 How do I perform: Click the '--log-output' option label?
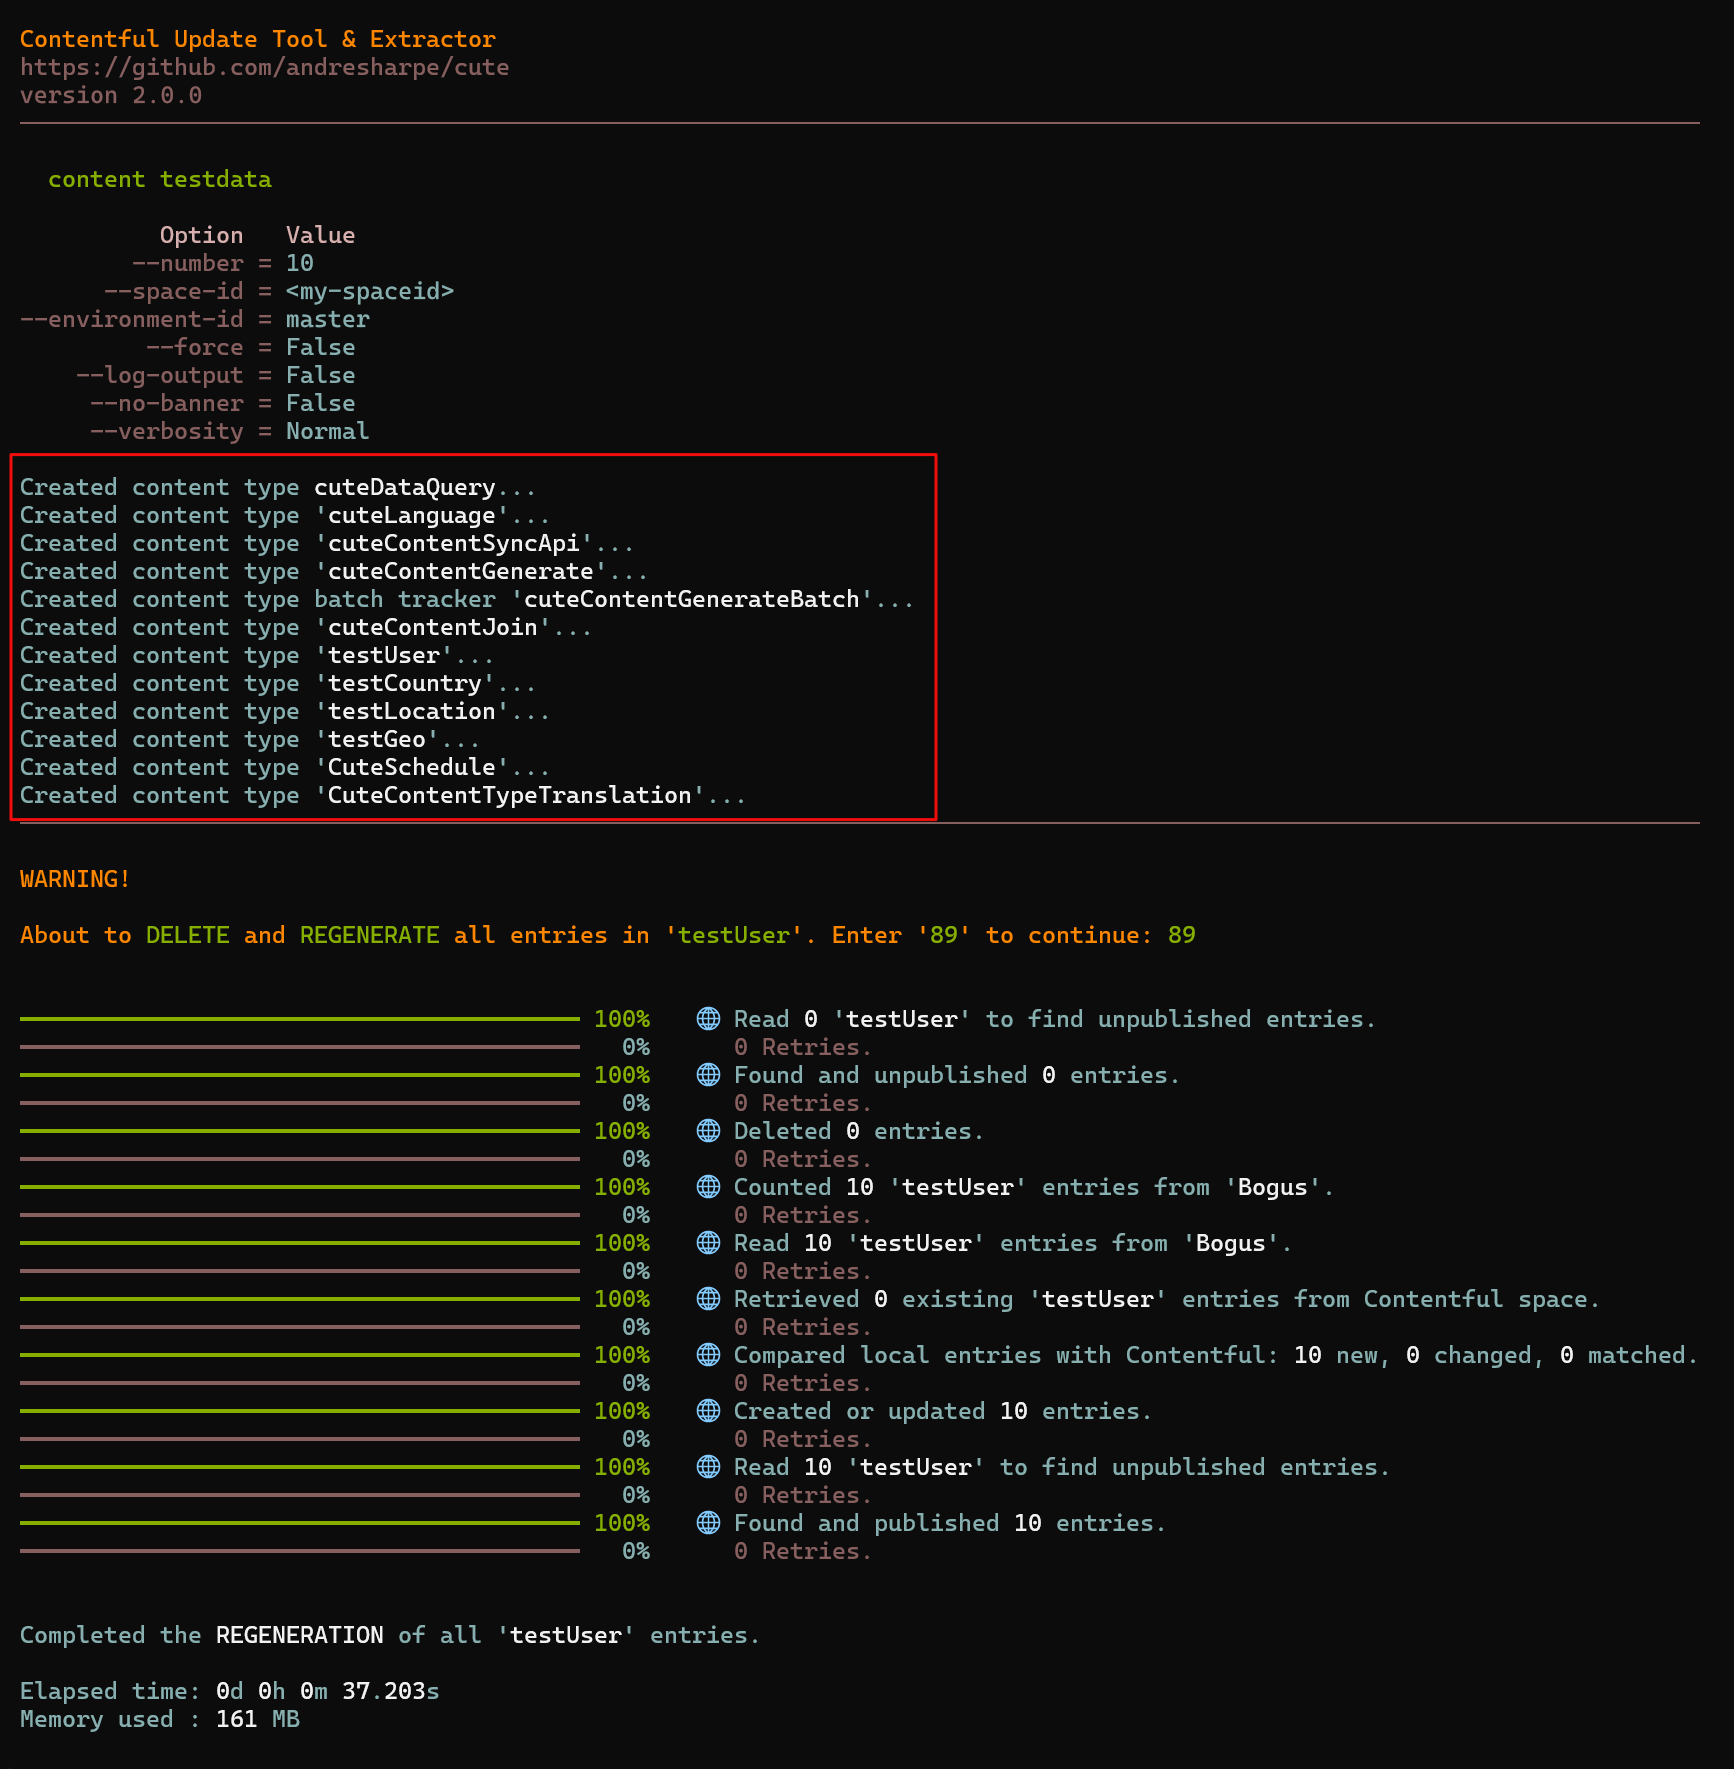[160, 375]
